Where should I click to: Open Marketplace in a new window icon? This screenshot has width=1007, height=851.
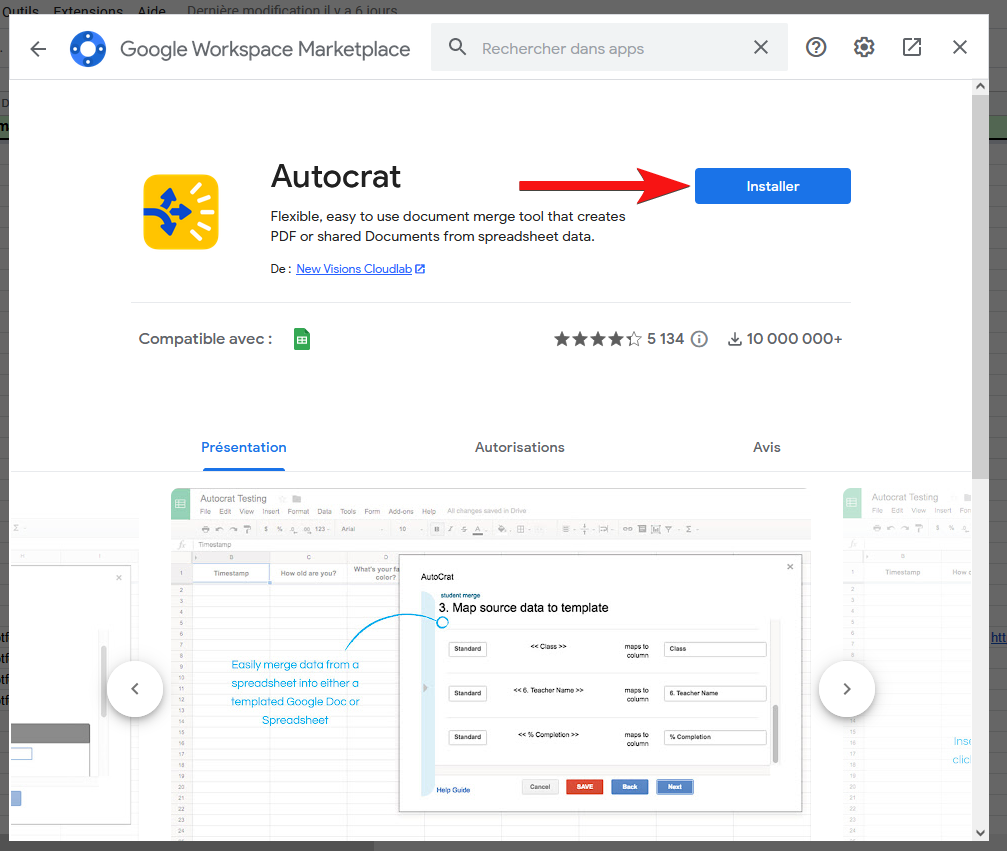[912, 48]
